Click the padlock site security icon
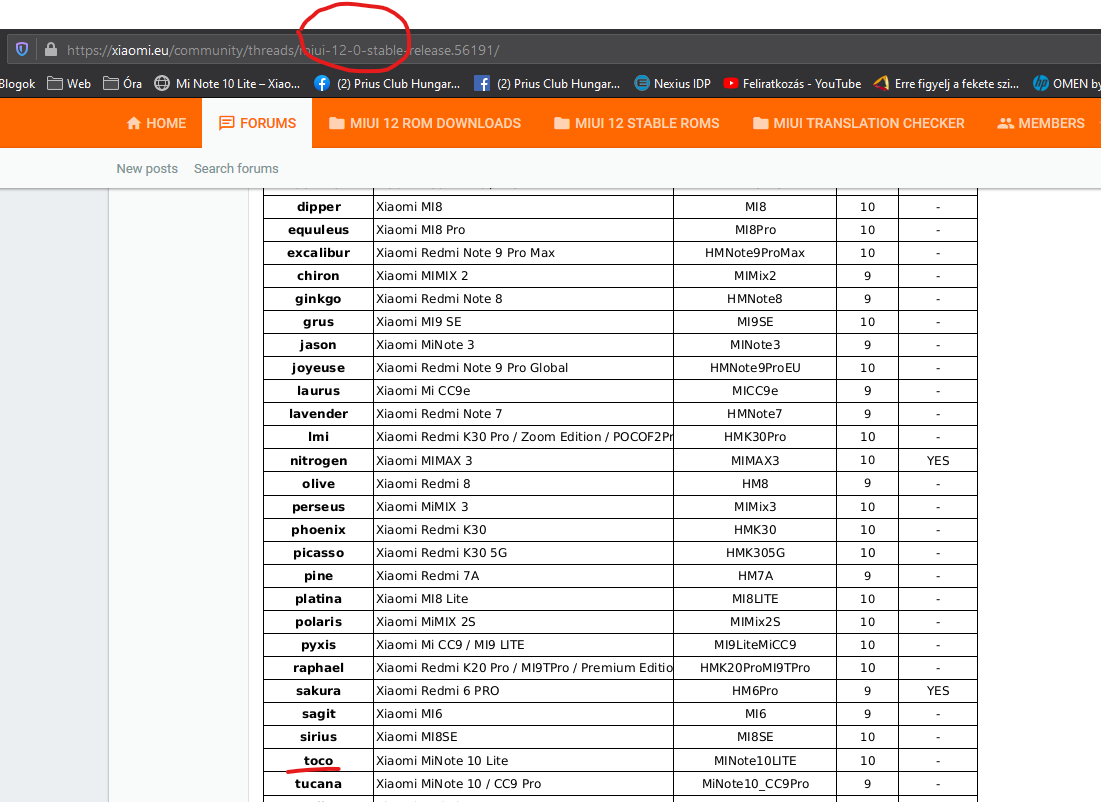Screen dimensions: 1101x802 click(x=51, y=49)
